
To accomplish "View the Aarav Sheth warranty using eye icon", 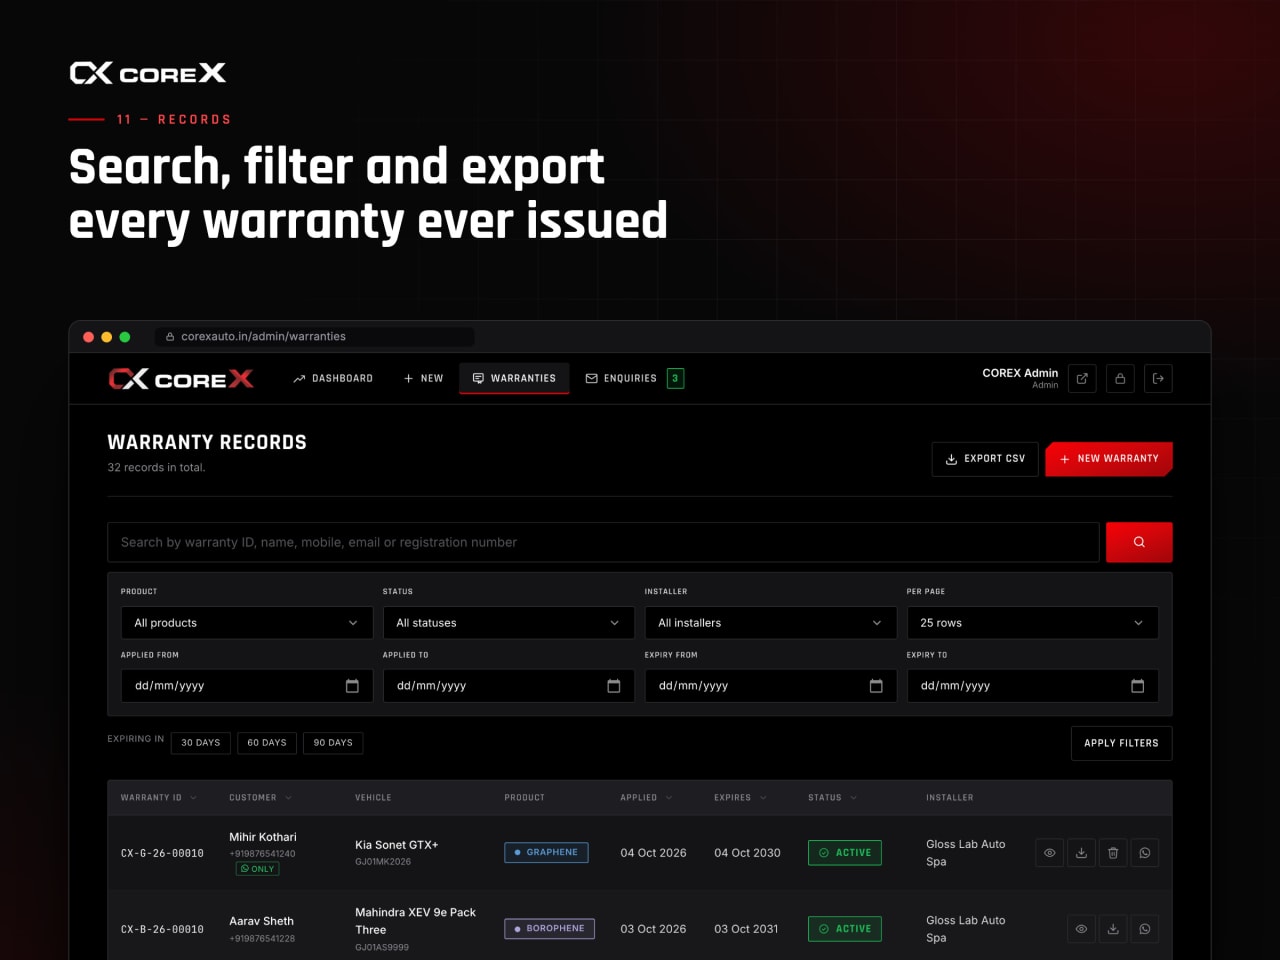I will (1081, 929).
